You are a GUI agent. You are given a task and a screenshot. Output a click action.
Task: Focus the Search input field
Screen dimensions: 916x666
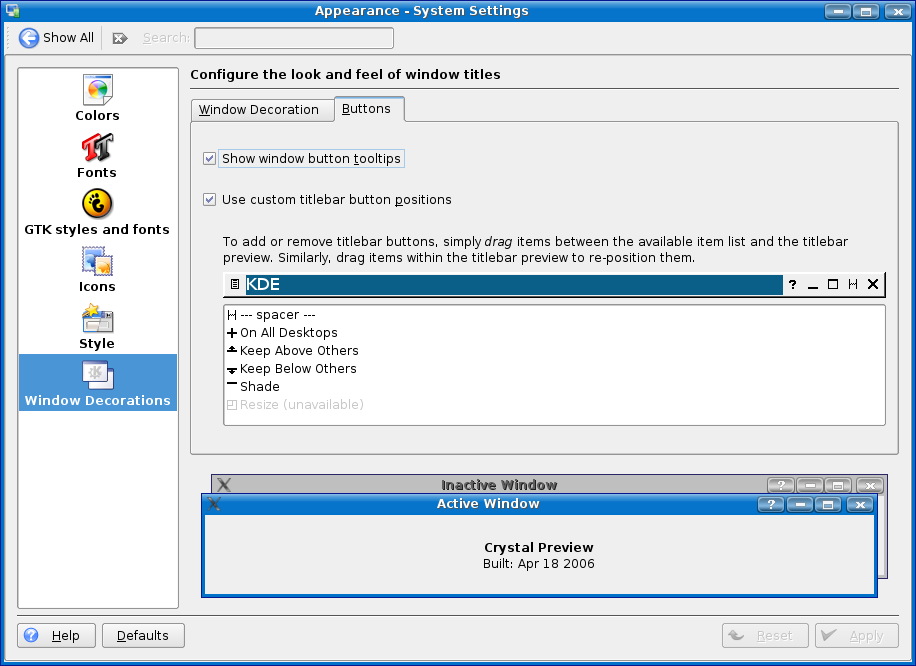click(293, 38)
